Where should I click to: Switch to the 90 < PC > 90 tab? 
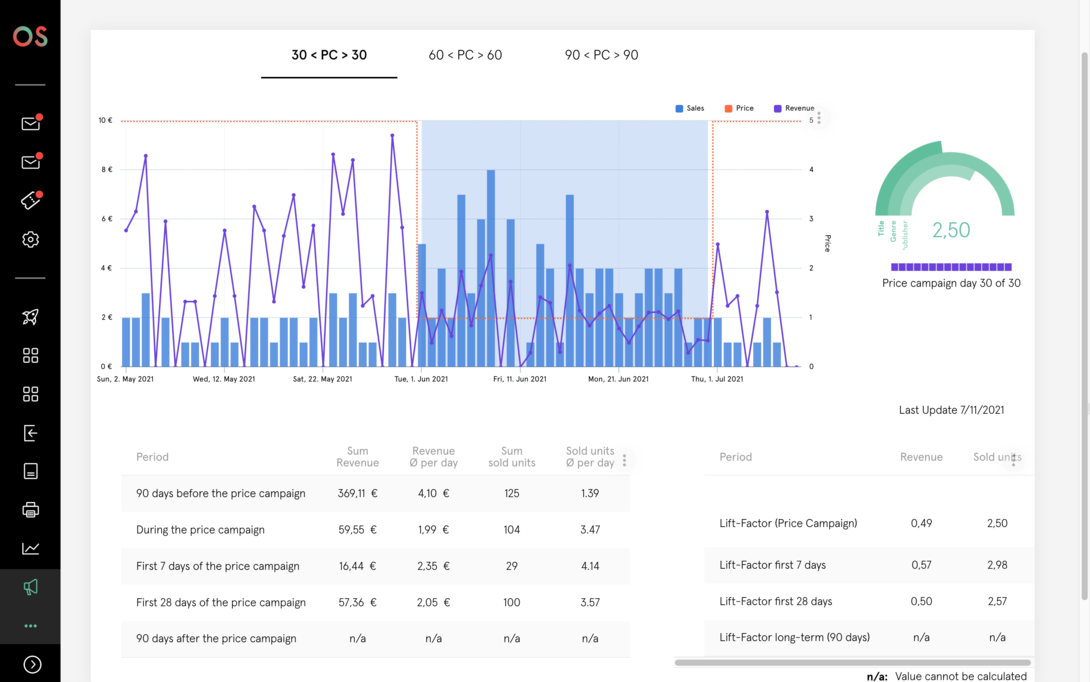(x=601, y=55)
